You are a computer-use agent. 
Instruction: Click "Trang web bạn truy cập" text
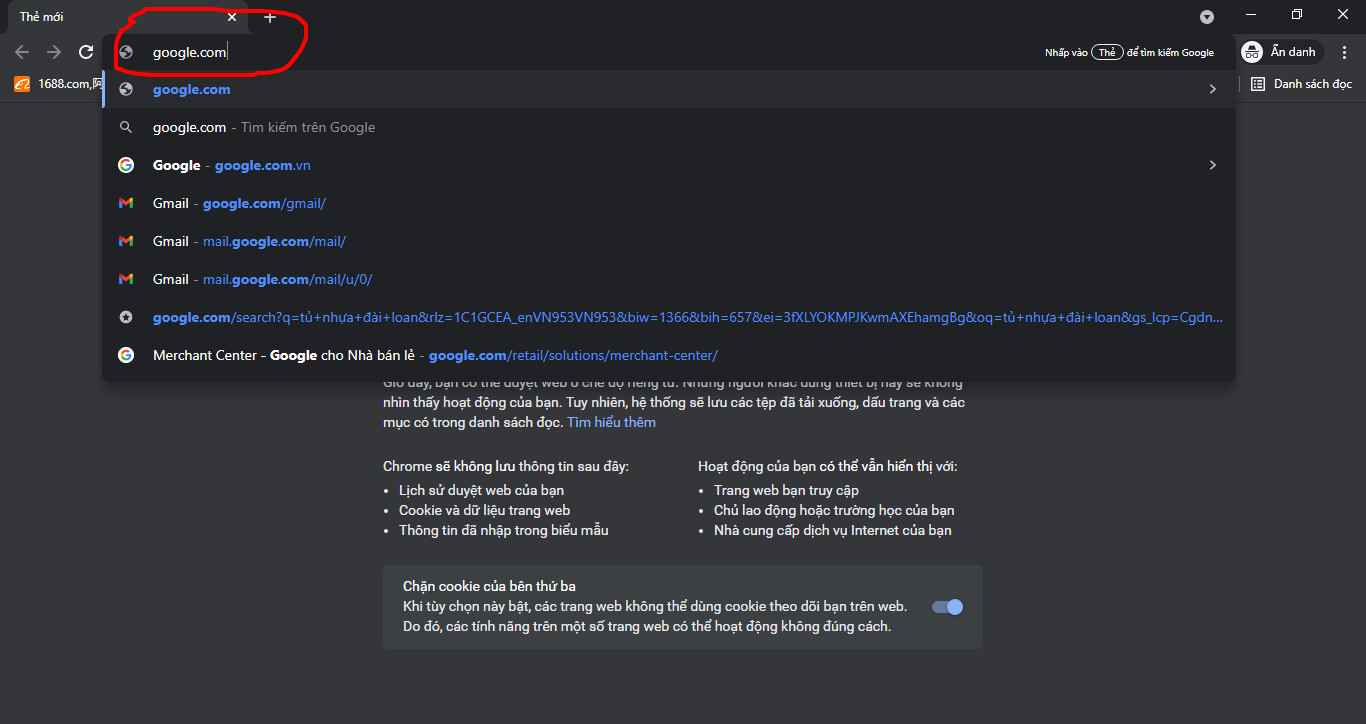tap(787, 490)
